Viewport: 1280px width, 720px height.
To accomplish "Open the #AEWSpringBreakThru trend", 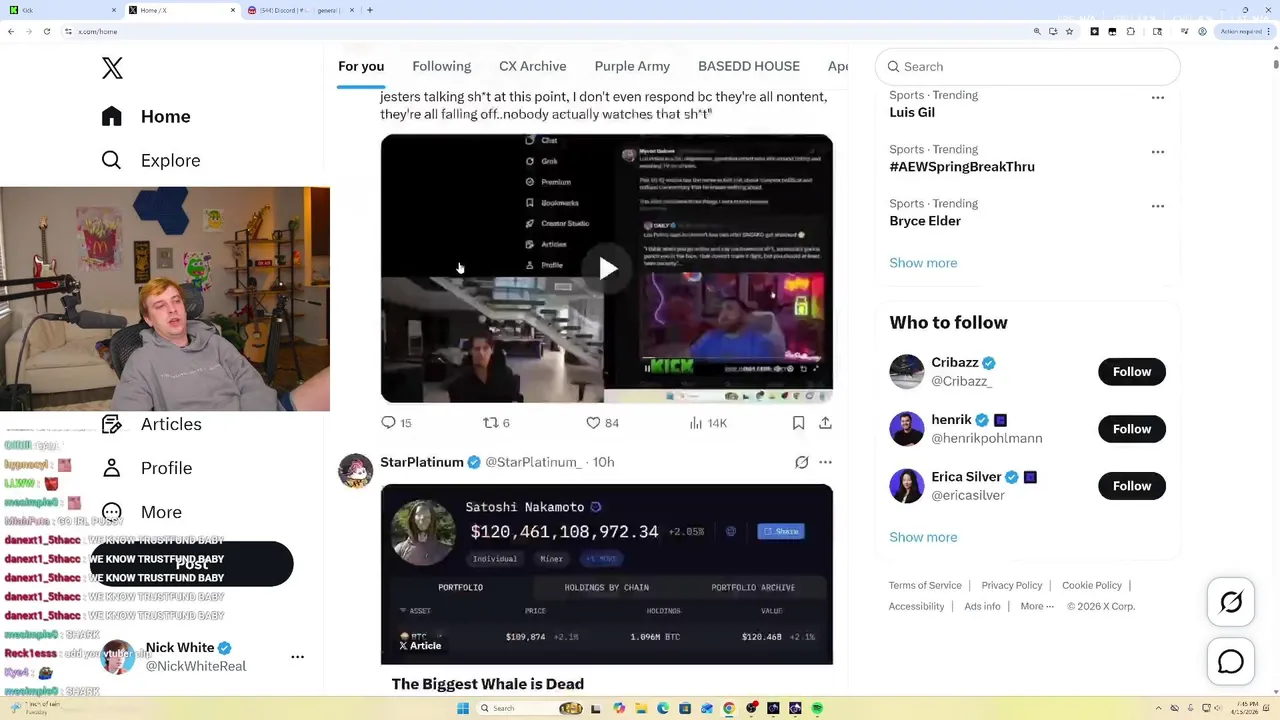I will (962, 166).
